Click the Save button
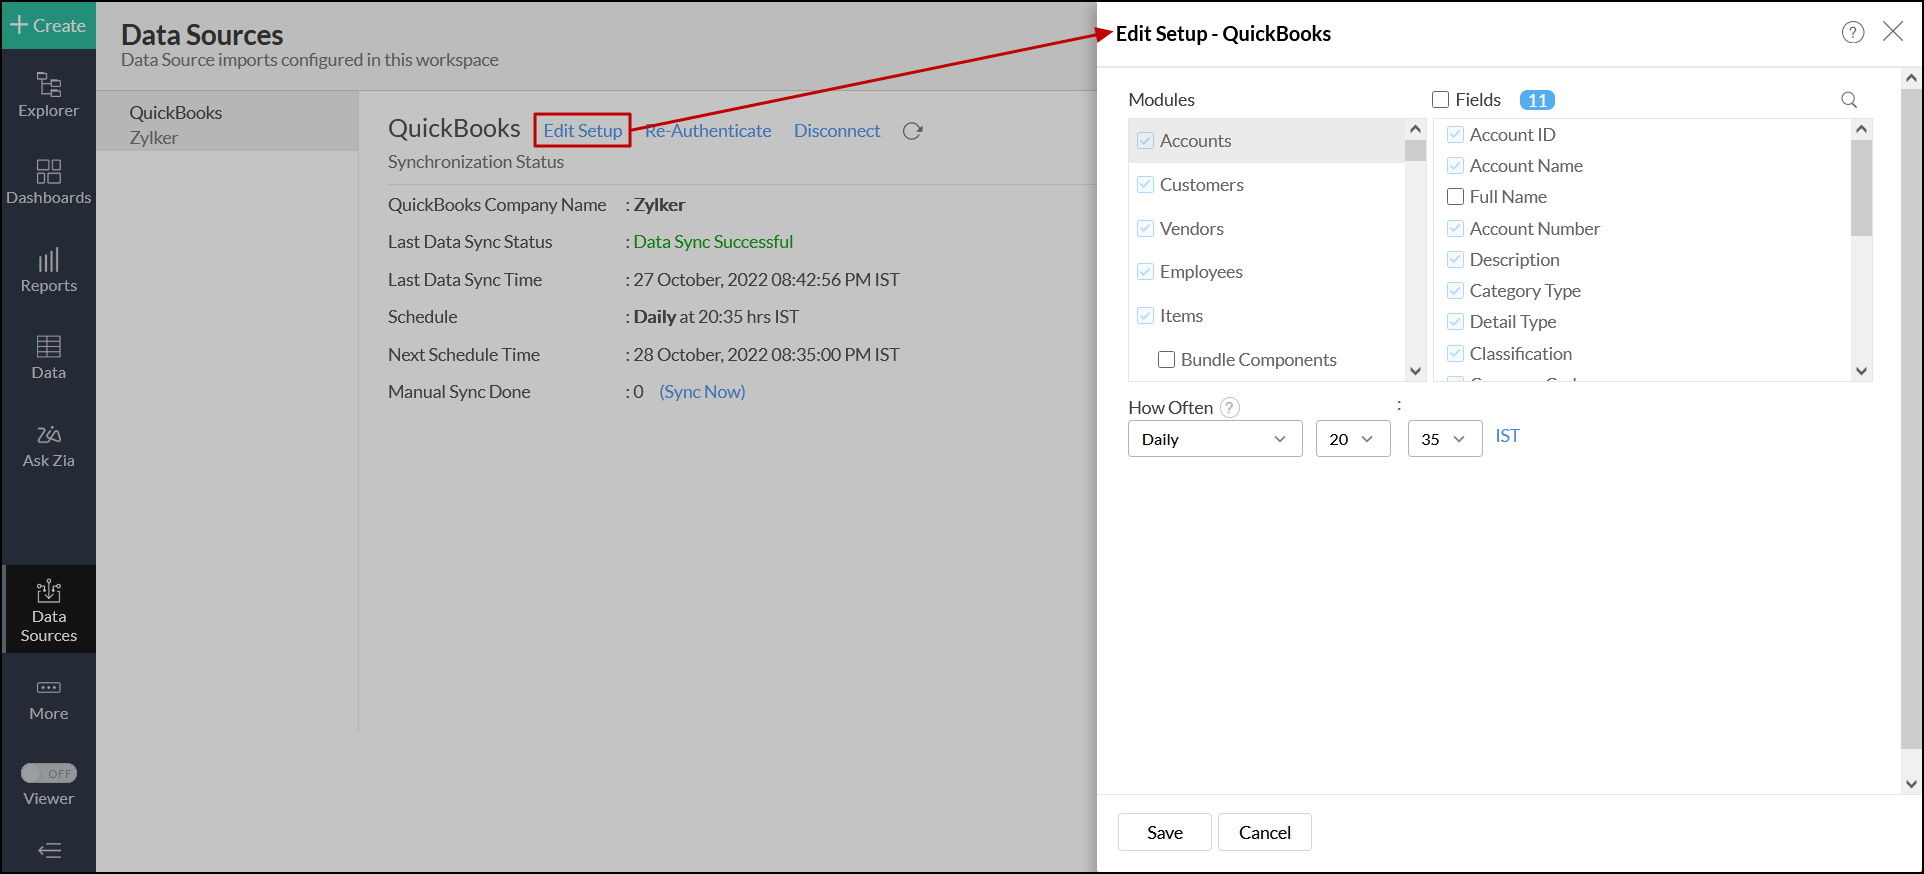 coord(1164,832)
